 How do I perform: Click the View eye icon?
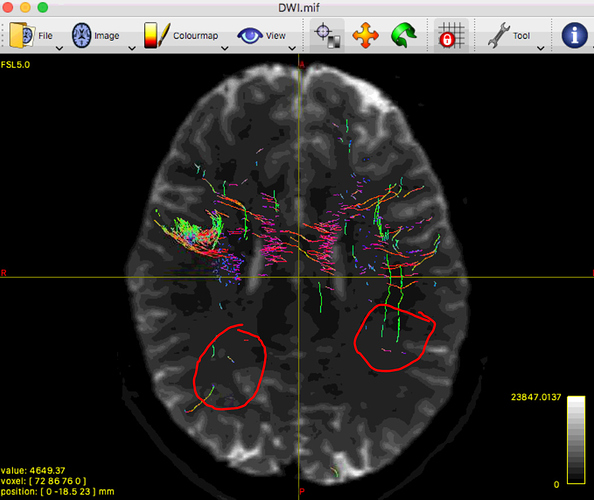click(250, 36)
